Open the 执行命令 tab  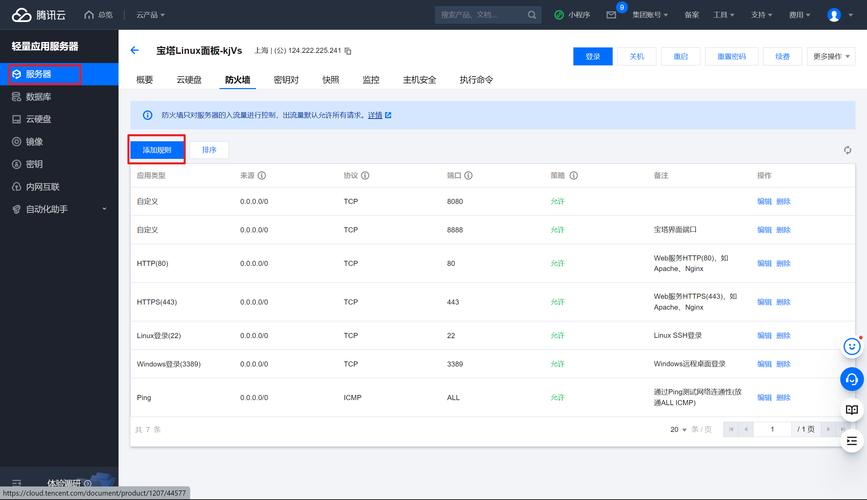[476, 80]
